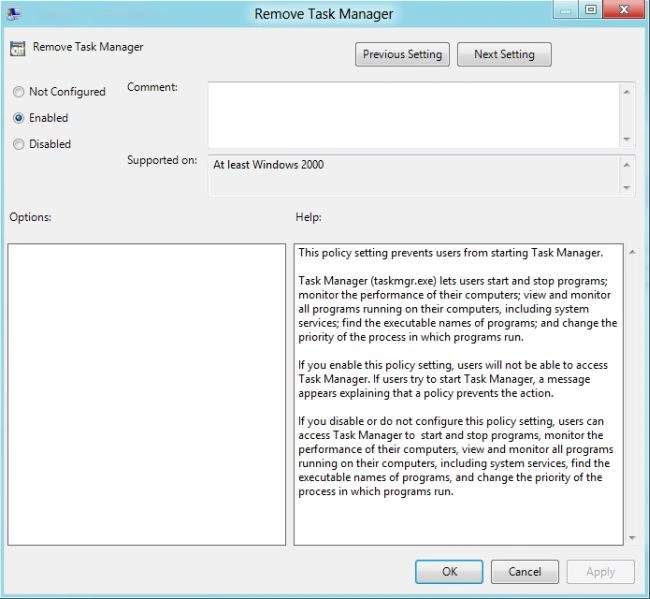Viewport: 650px width, 599px height.
Task: Click the Cancel button
Action: tap(525, 572)
